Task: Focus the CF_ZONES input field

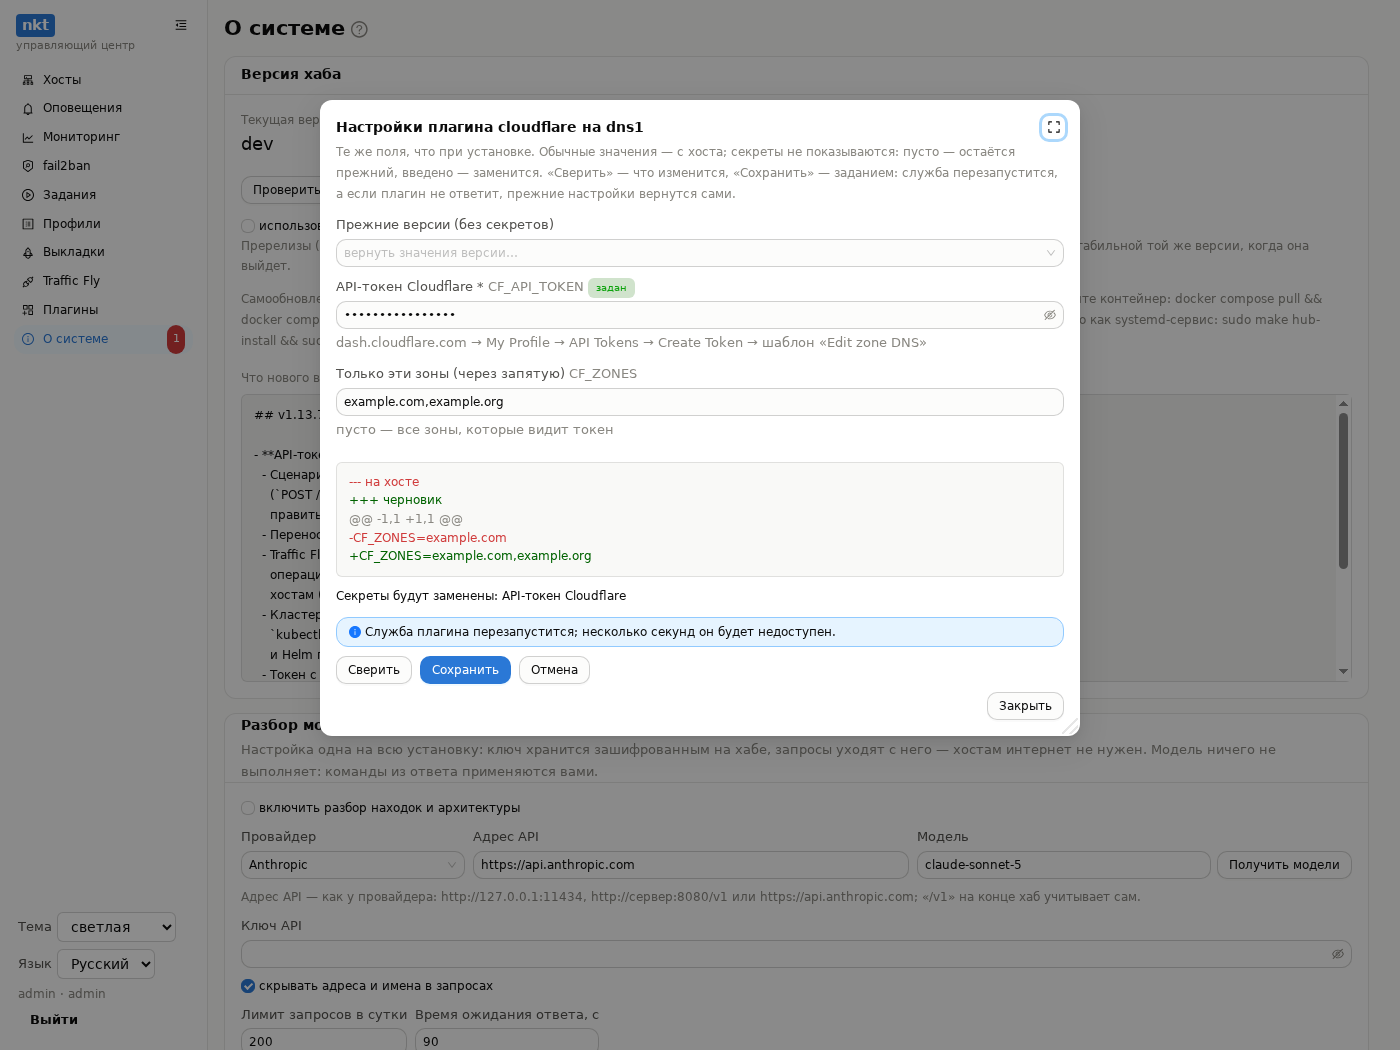Action: (700, 402)
